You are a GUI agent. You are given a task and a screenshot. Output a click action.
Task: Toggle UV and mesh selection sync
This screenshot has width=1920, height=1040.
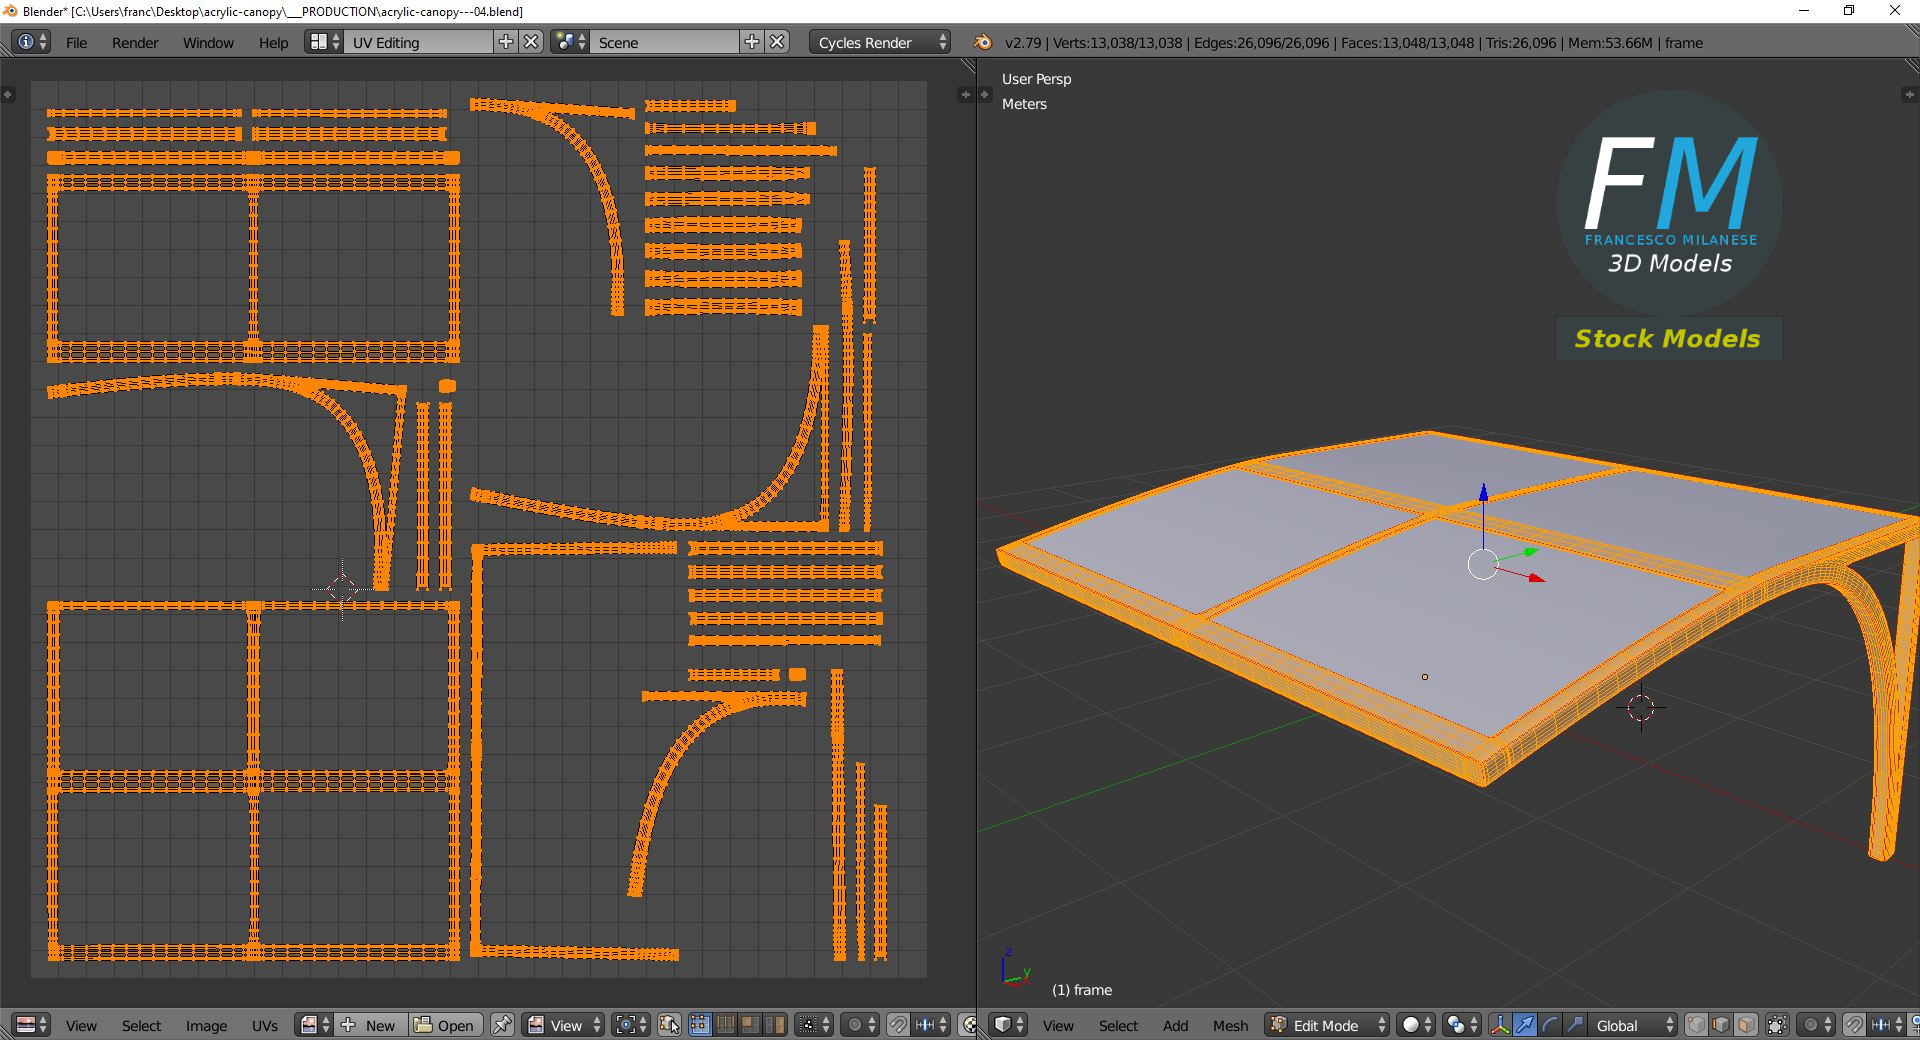669,1025
